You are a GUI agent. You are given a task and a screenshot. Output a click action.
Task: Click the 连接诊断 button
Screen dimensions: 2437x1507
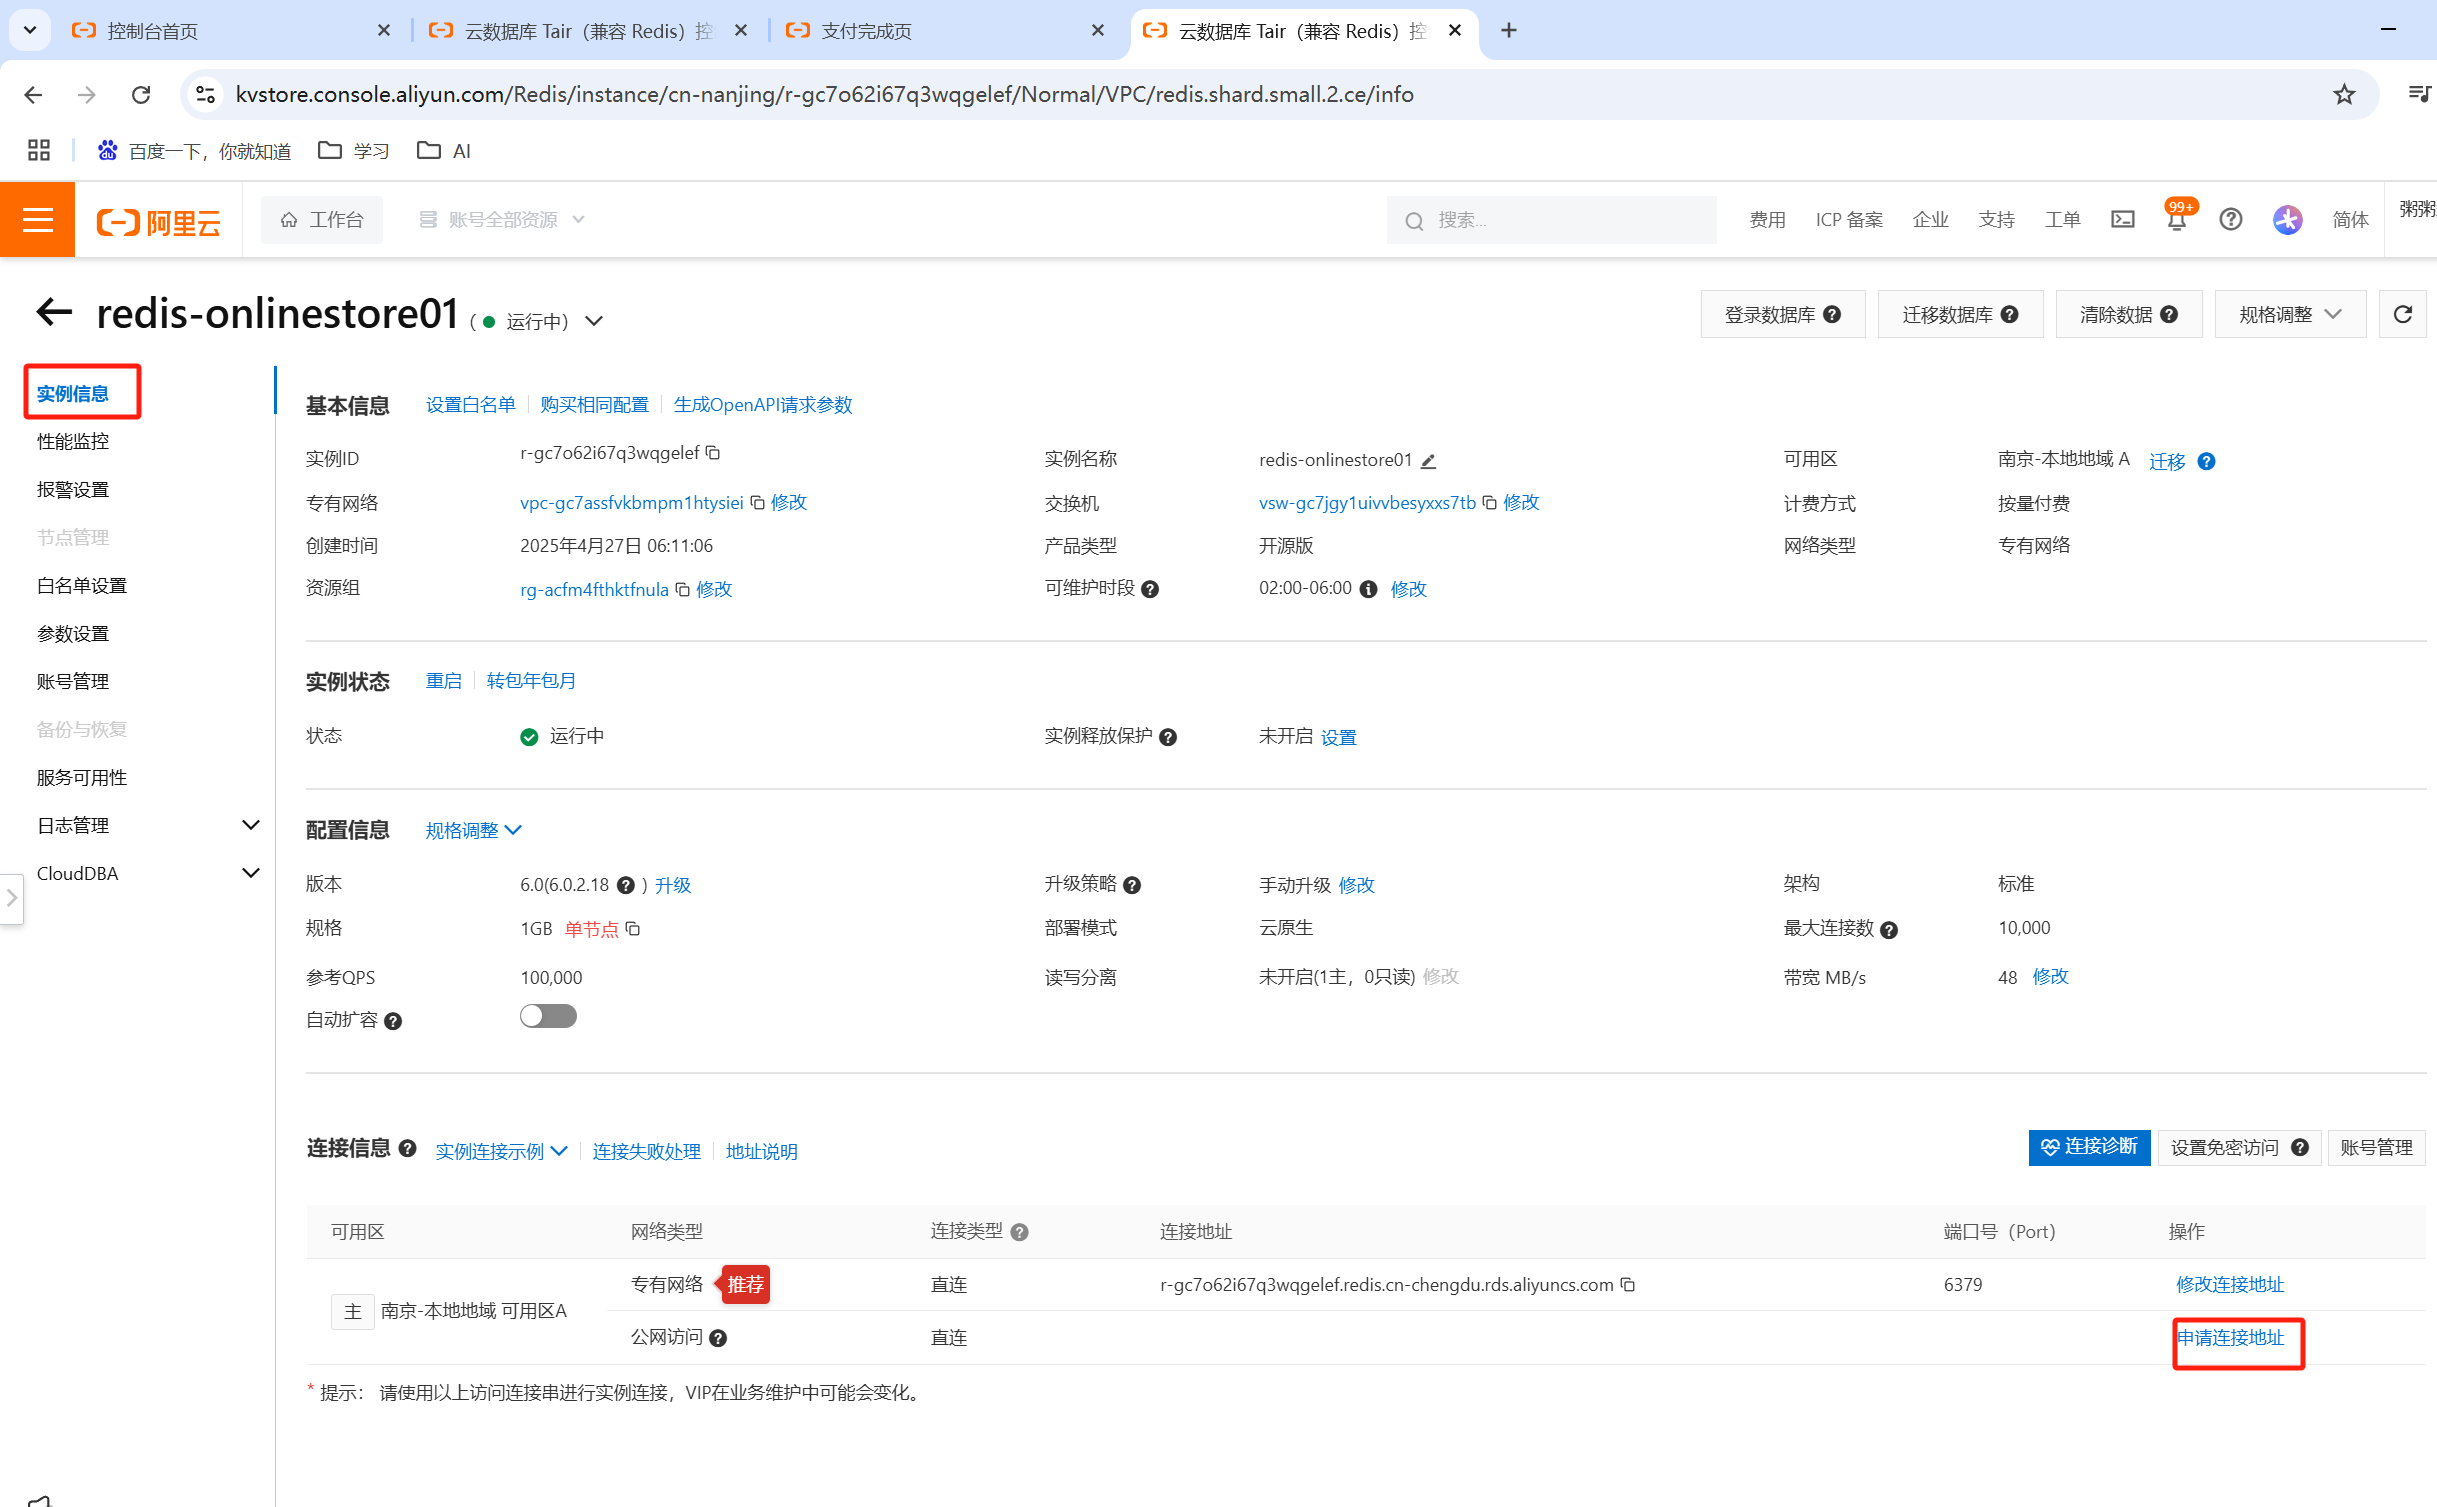click(2088, 1147)
